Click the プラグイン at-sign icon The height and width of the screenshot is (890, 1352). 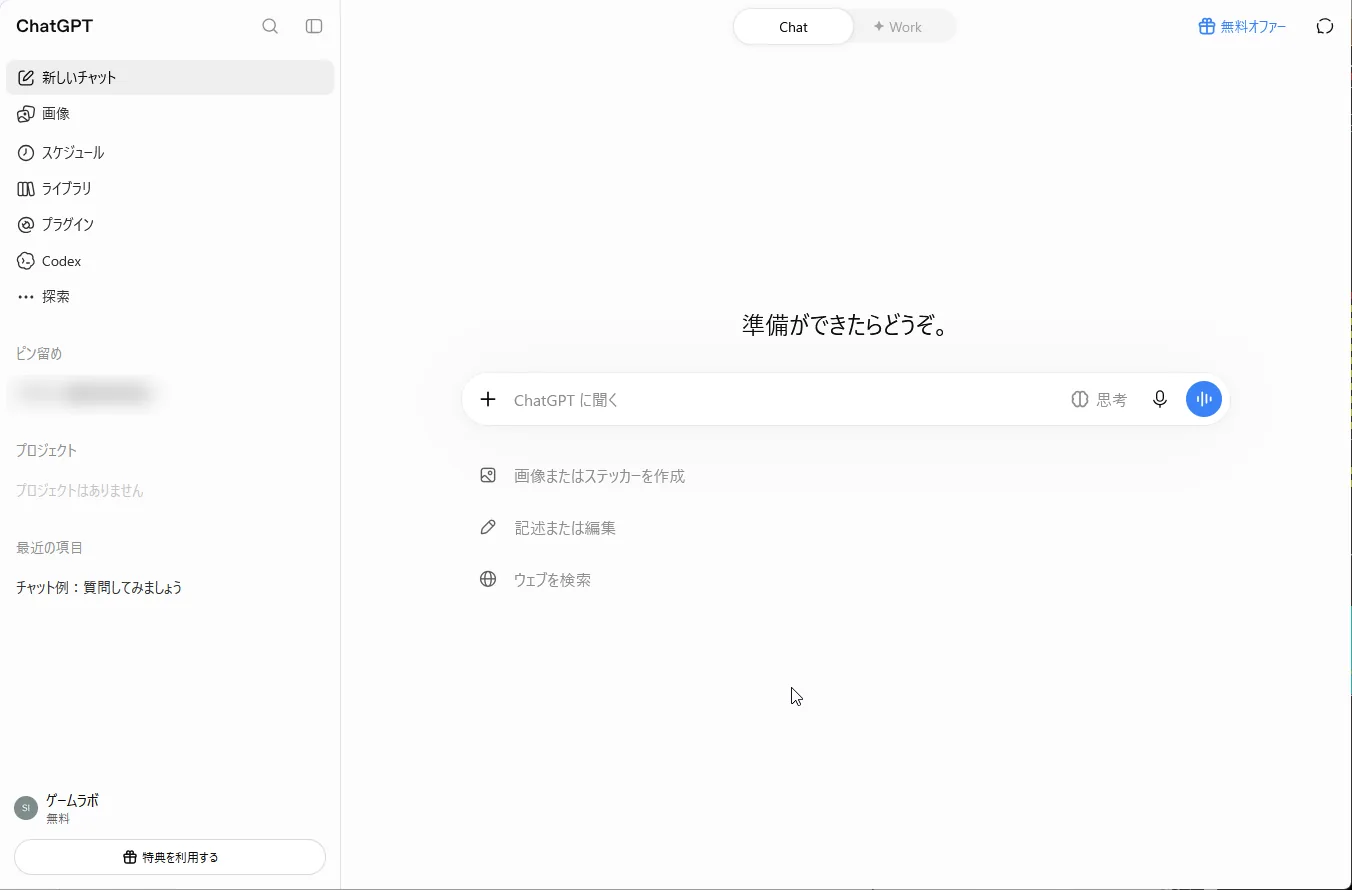coord(26,224)
